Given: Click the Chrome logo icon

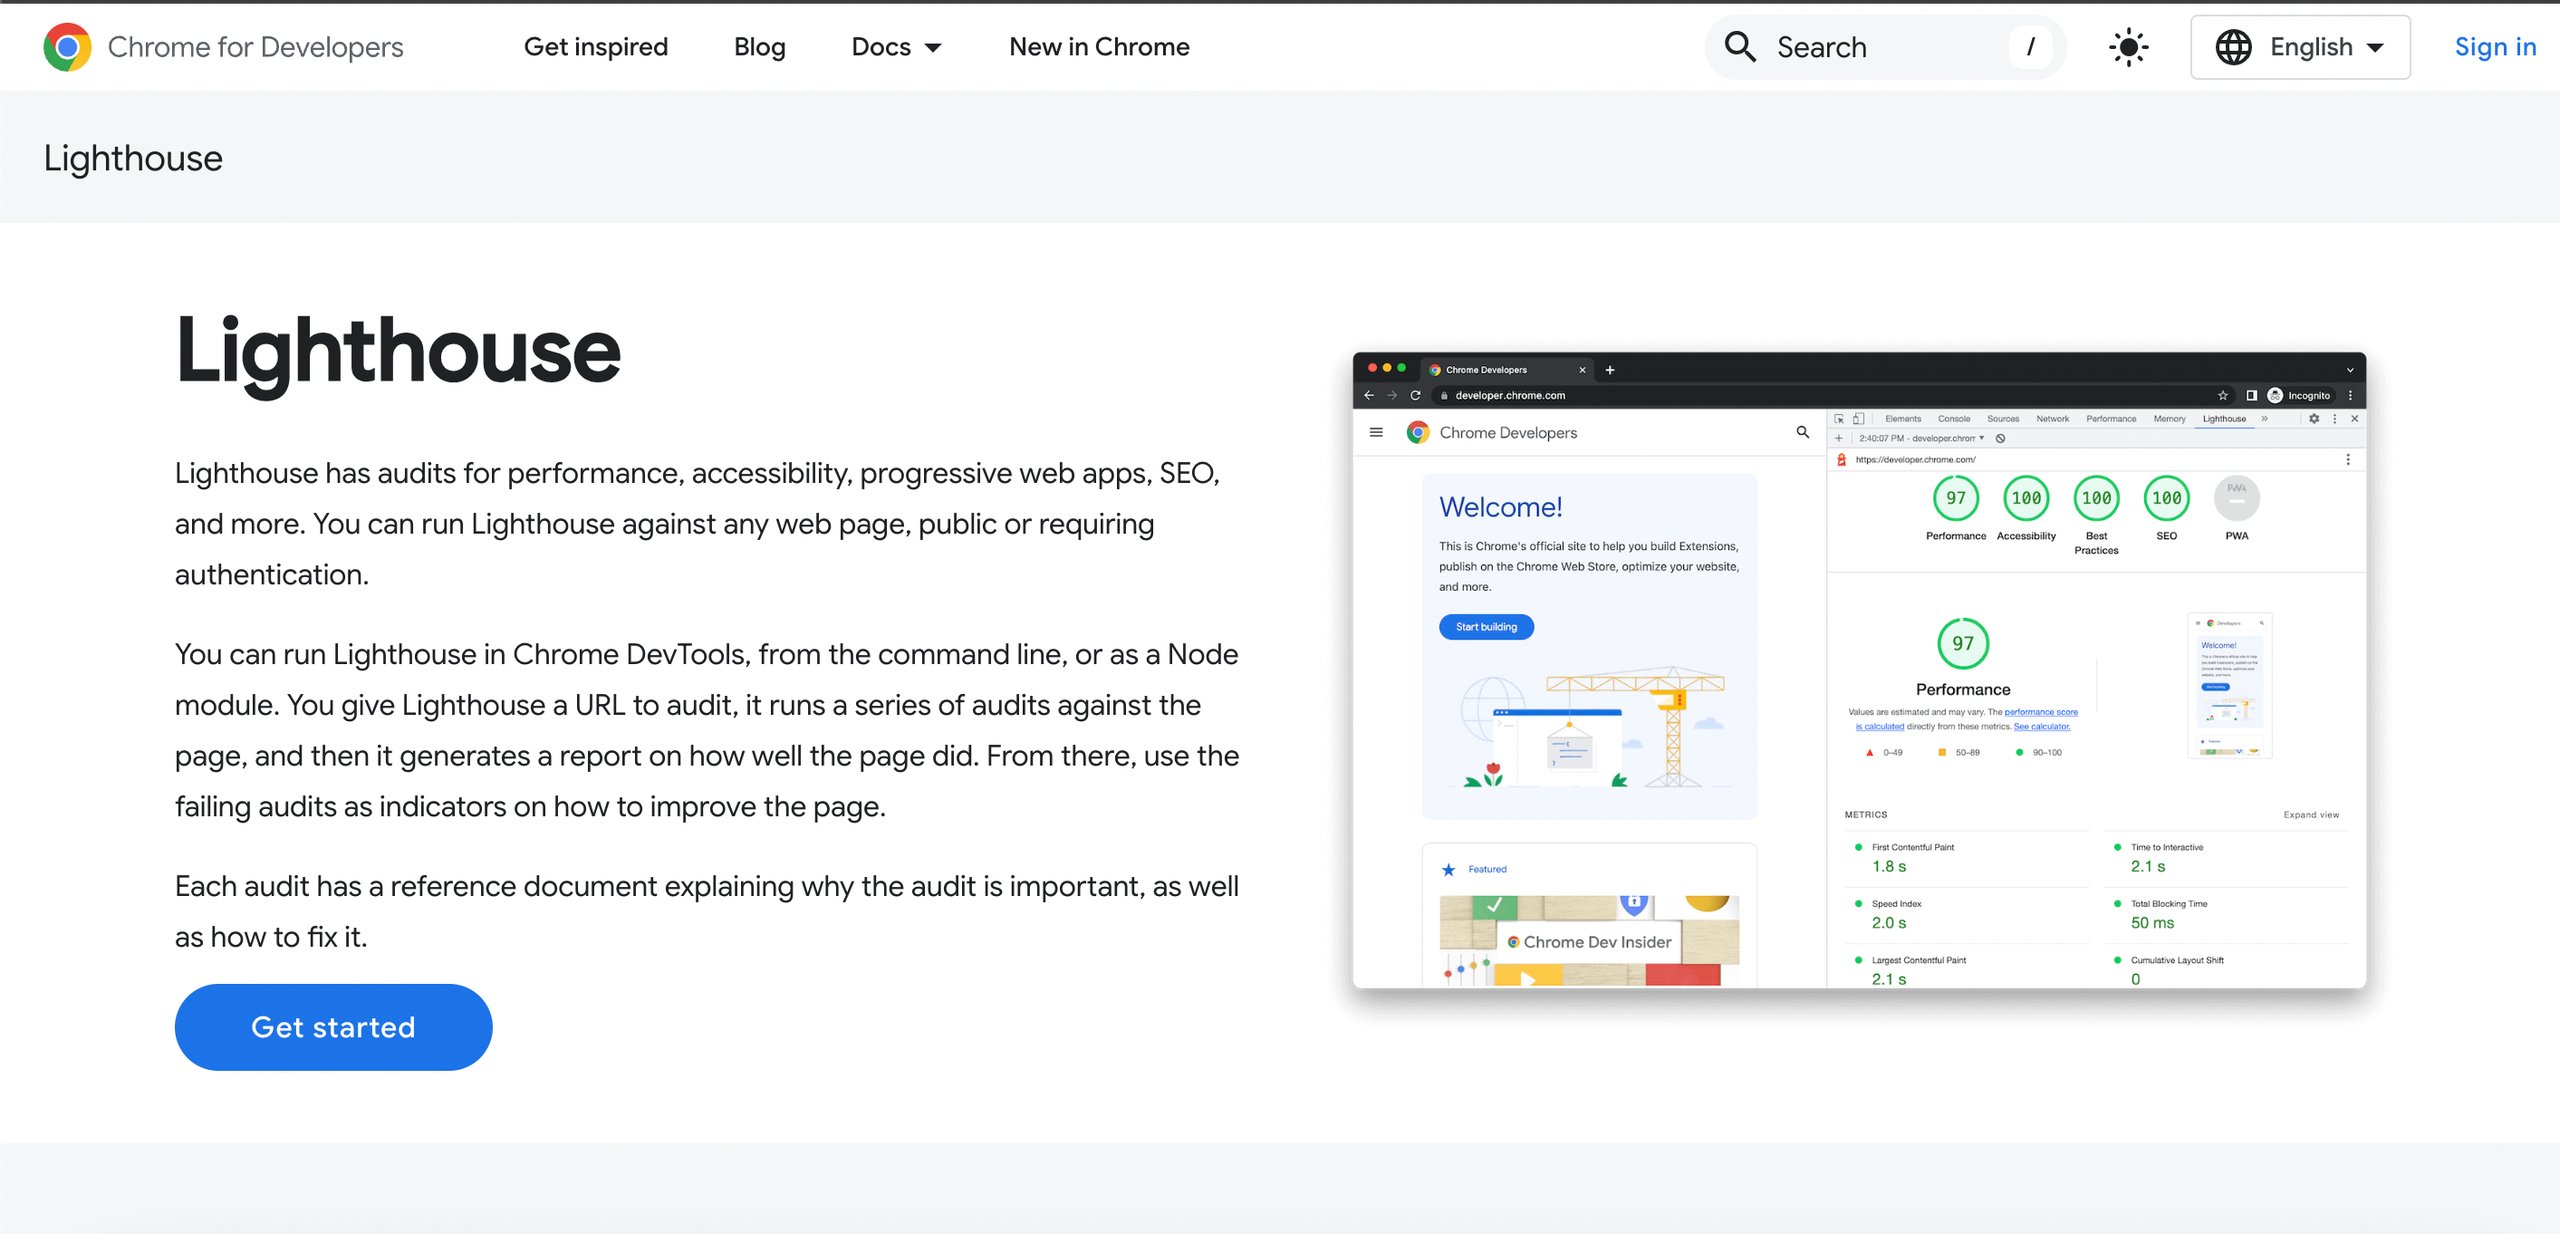Looking at the screenshot, I should tap(67, 47).
